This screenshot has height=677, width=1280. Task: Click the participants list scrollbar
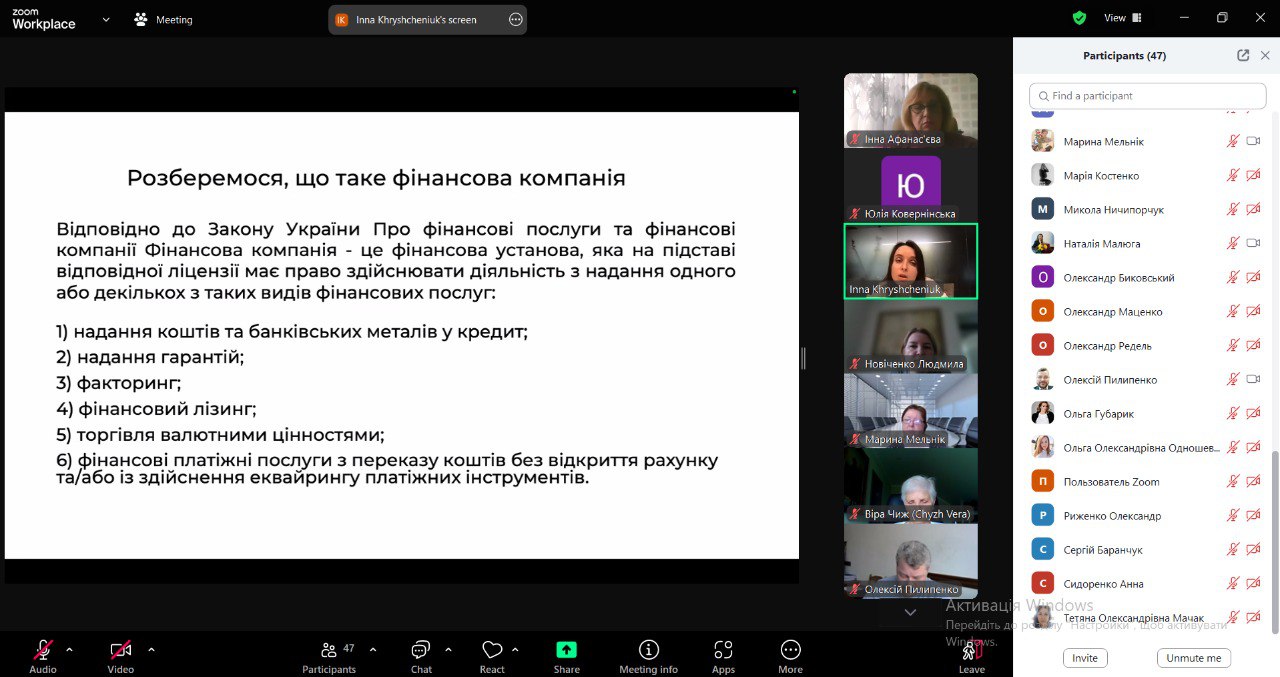(x=1274, y=540)
